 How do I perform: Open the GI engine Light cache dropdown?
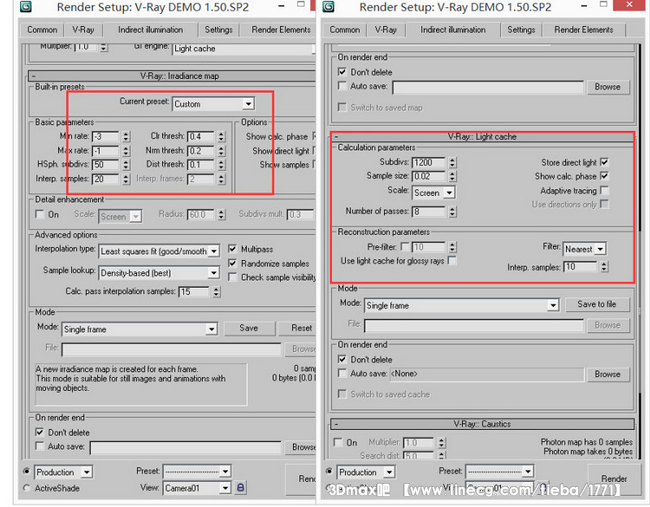point(244,49)
